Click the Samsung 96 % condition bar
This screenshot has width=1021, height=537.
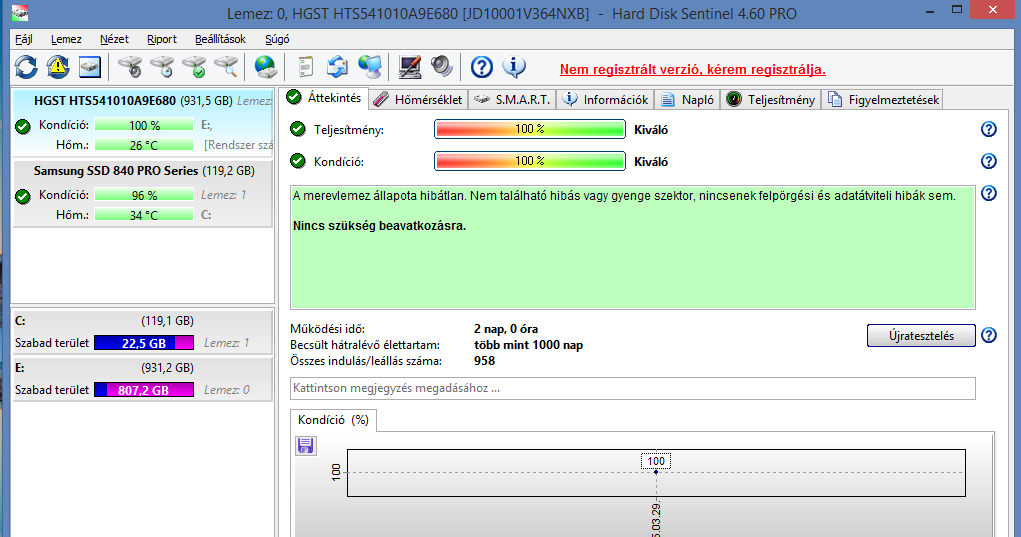tap(144, 195)
